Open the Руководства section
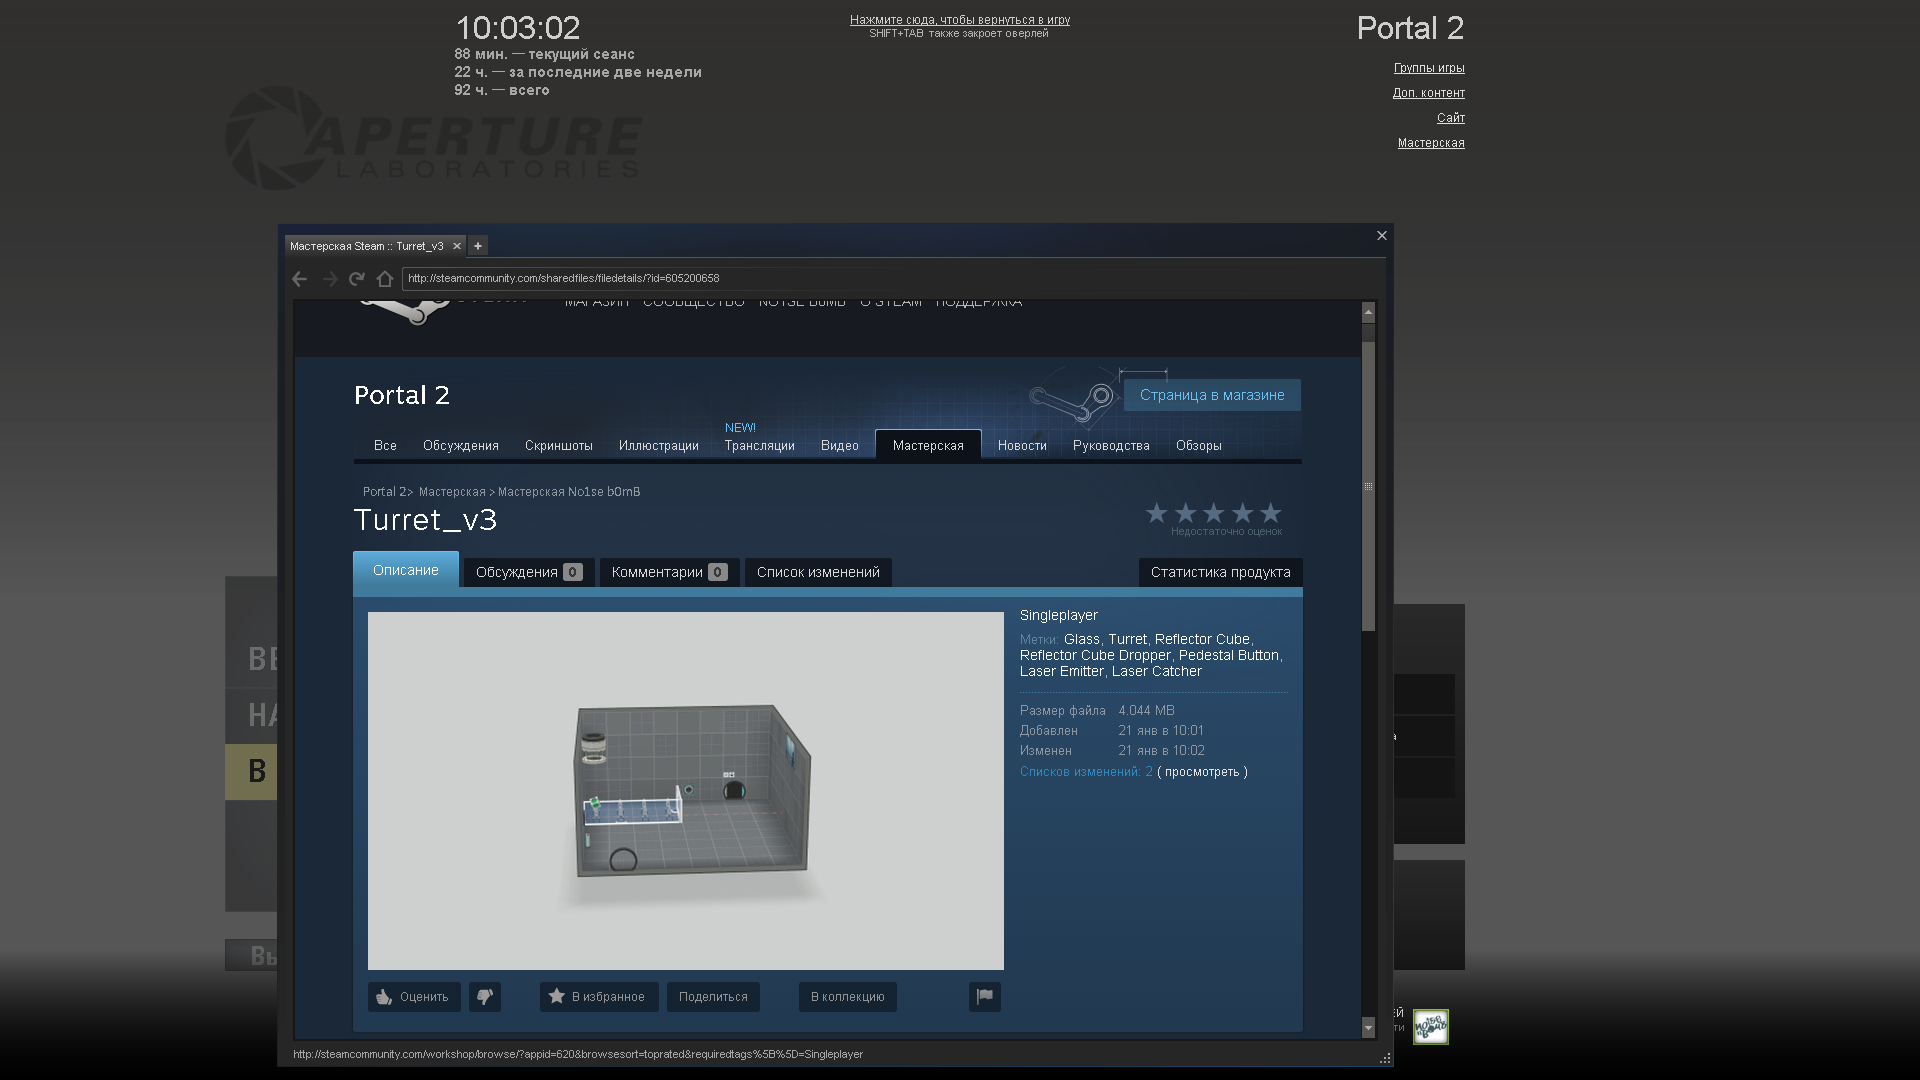 click(x=1111, y=446)
